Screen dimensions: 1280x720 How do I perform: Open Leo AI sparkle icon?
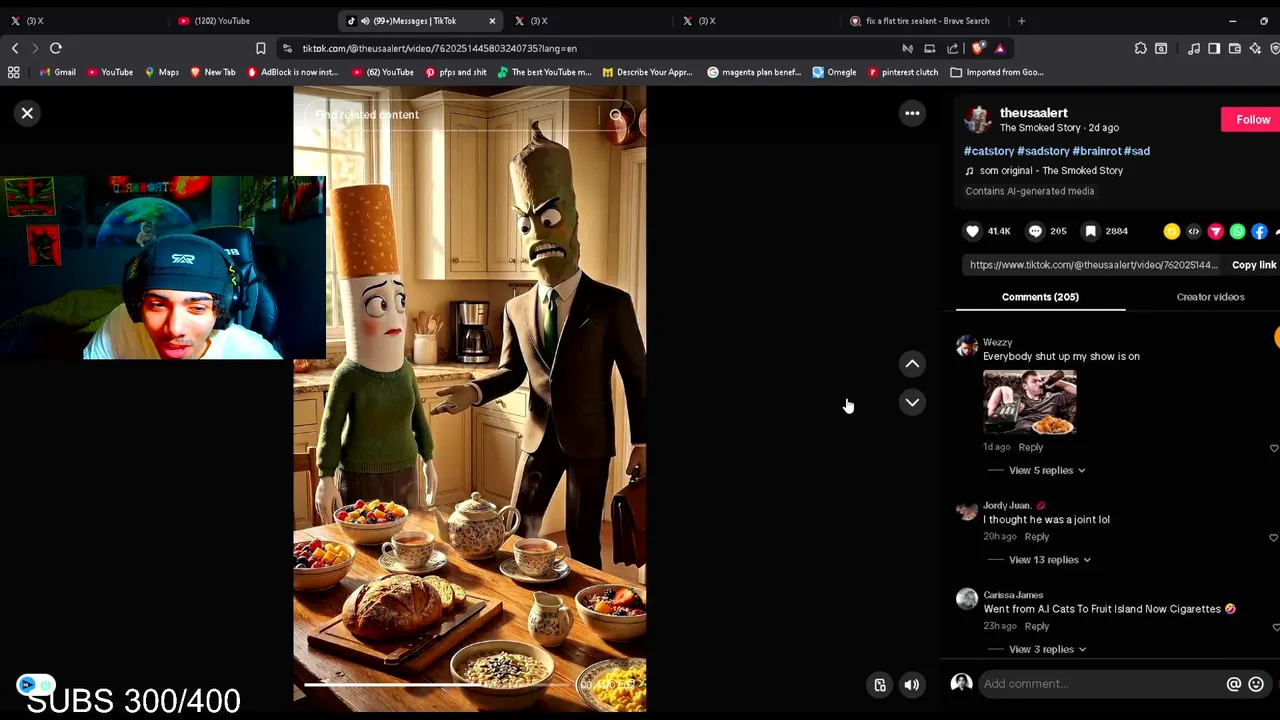click(x=1254, y=48)
